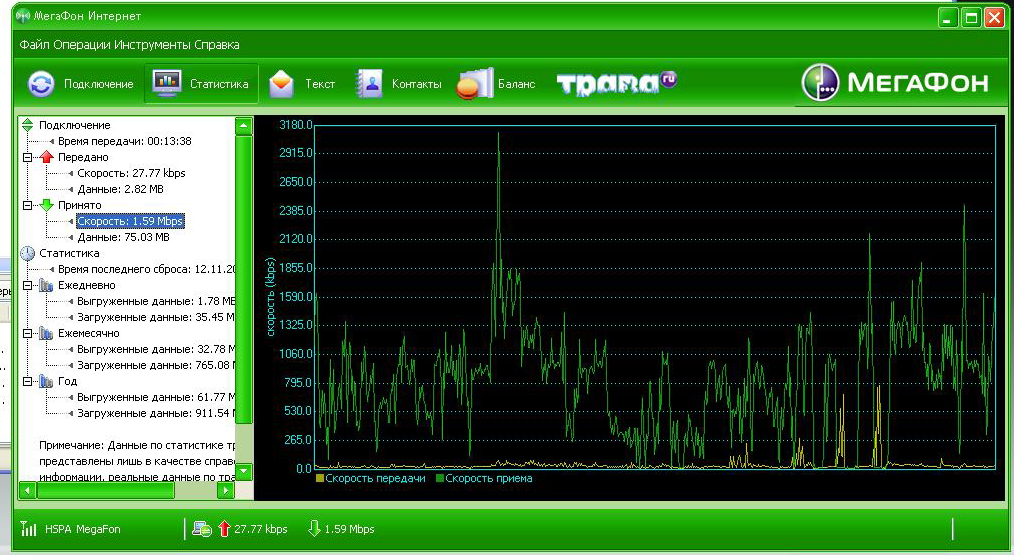Select Данные: 2.82 MB row

[120, 189]
